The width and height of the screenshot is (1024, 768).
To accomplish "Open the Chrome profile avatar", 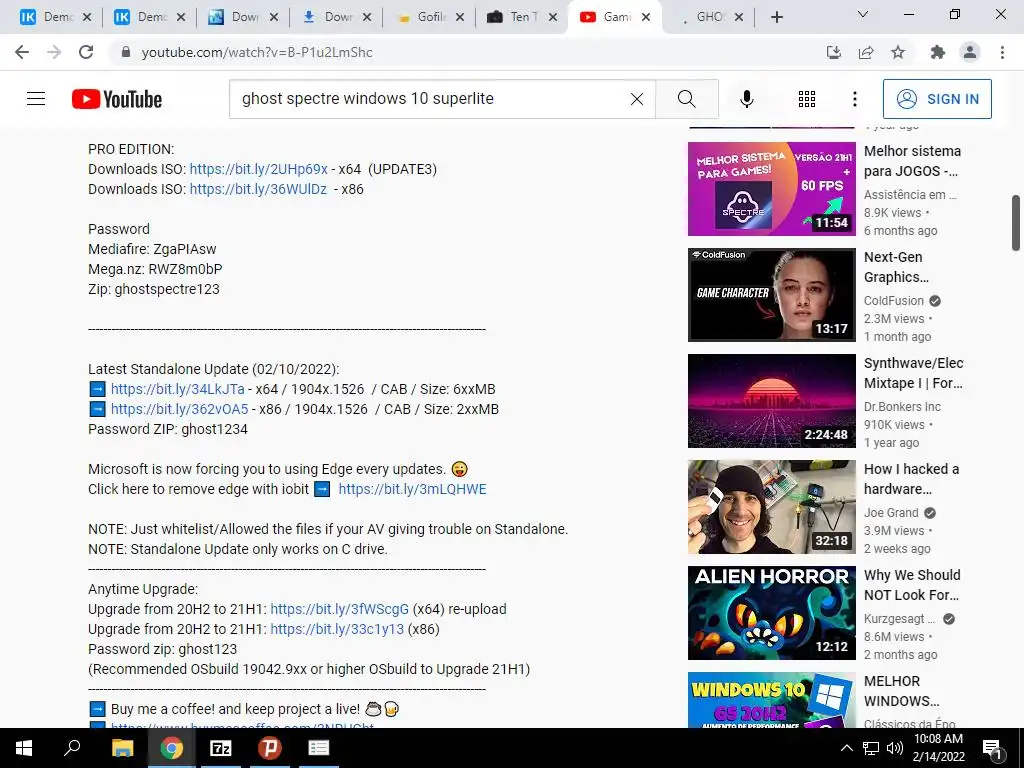I will [970, 52].
